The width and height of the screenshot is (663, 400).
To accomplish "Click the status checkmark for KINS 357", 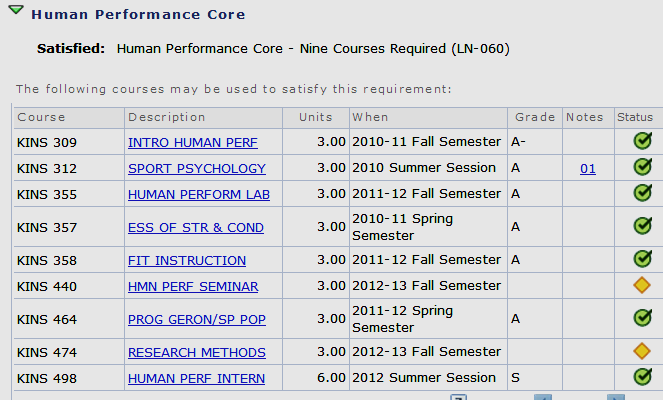I will point(642,227).
